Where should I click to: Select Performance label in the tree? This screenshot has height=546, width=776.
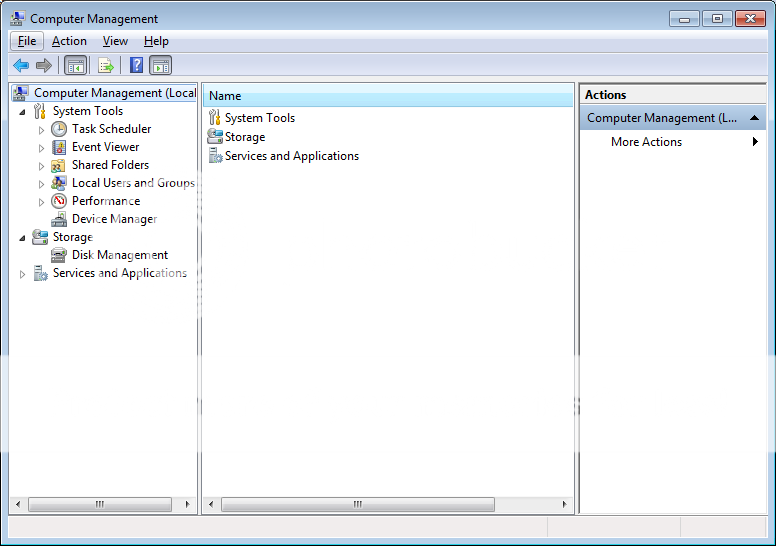click(106, 201)
